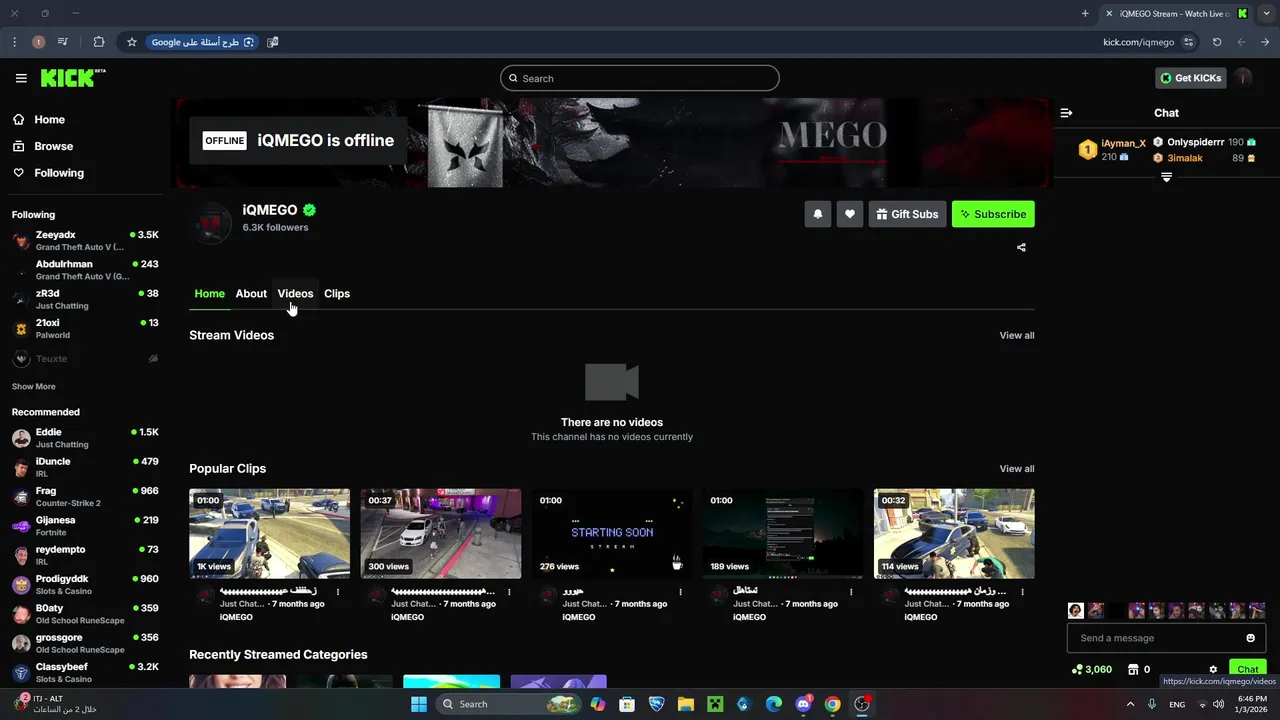Image resolution: width=1280 pixels, height=720 pixels.
Task: Open the Starting Soon clip with 276 views
Action: (612, 533)
